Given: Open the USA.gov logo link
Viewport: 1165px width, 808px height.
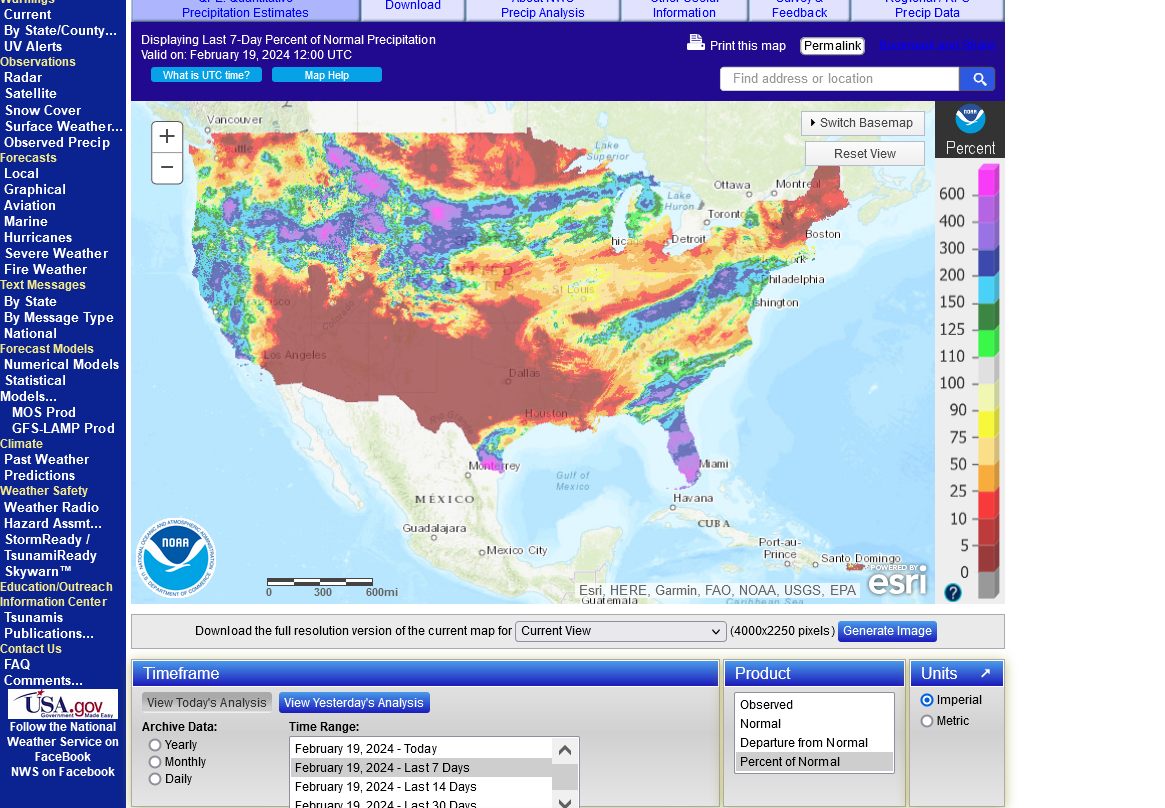Looking at the screenshot, I should click(63, 704).
